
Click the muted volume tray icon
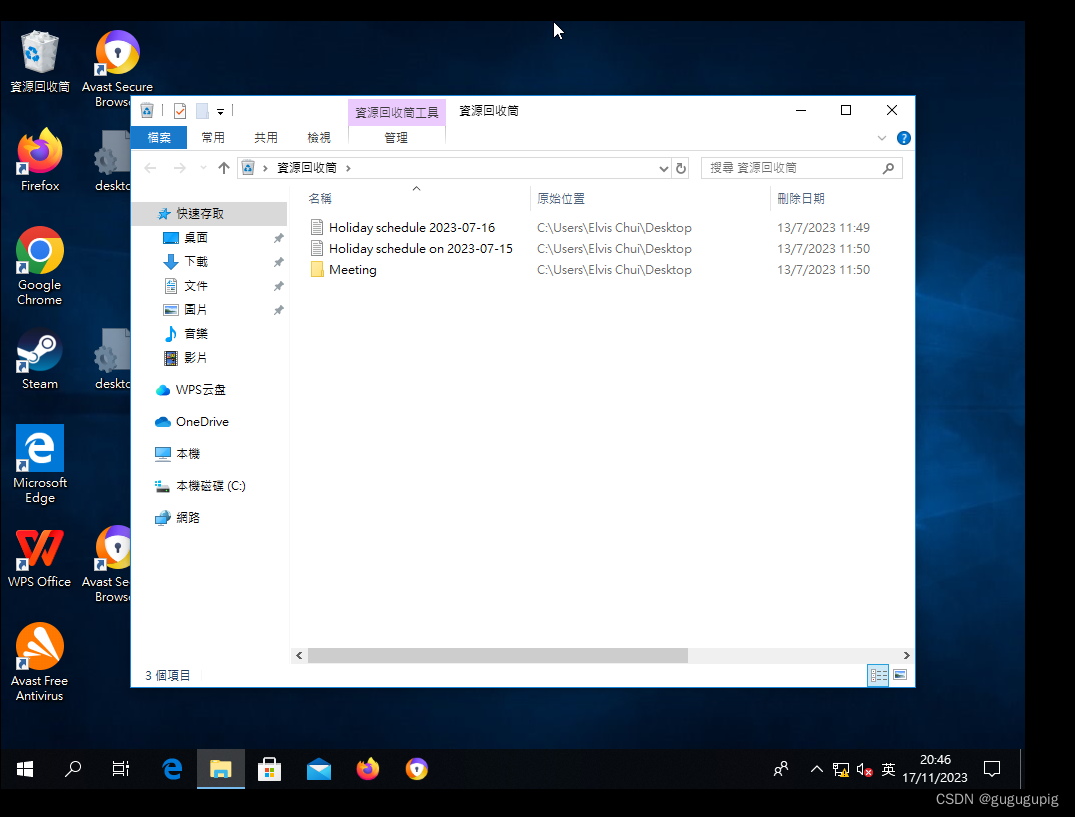coord(865,770)
